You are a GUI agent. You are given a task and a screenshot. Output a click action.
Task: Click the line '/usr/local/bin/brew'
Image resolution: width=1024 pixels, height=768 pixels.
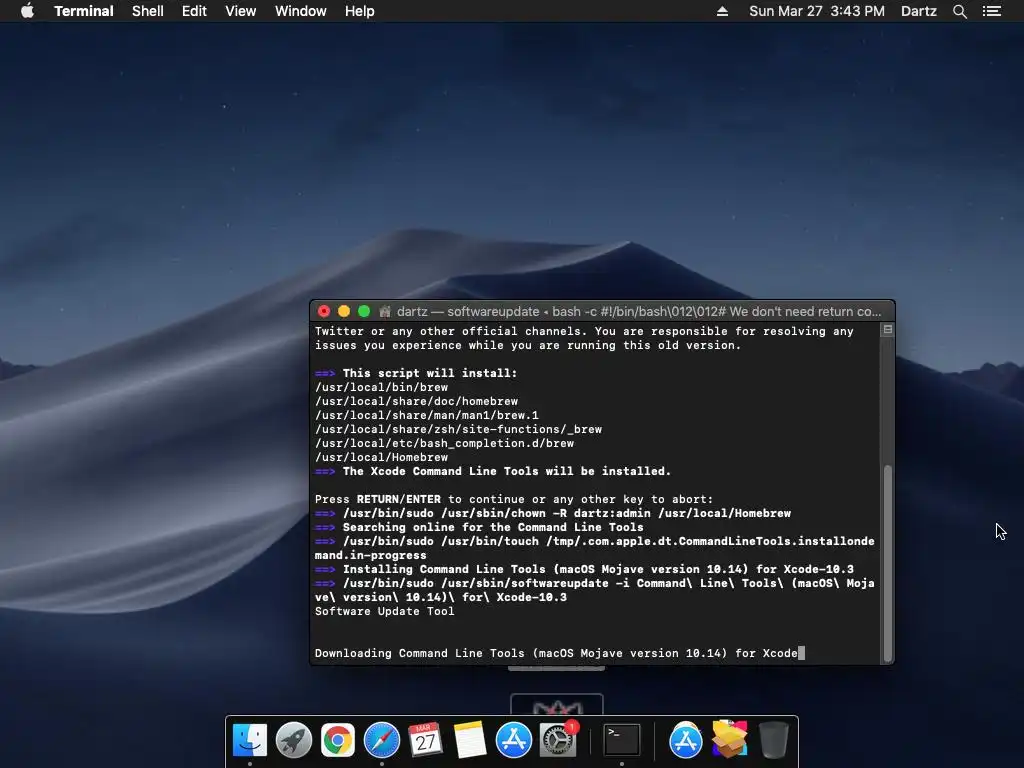381,387
